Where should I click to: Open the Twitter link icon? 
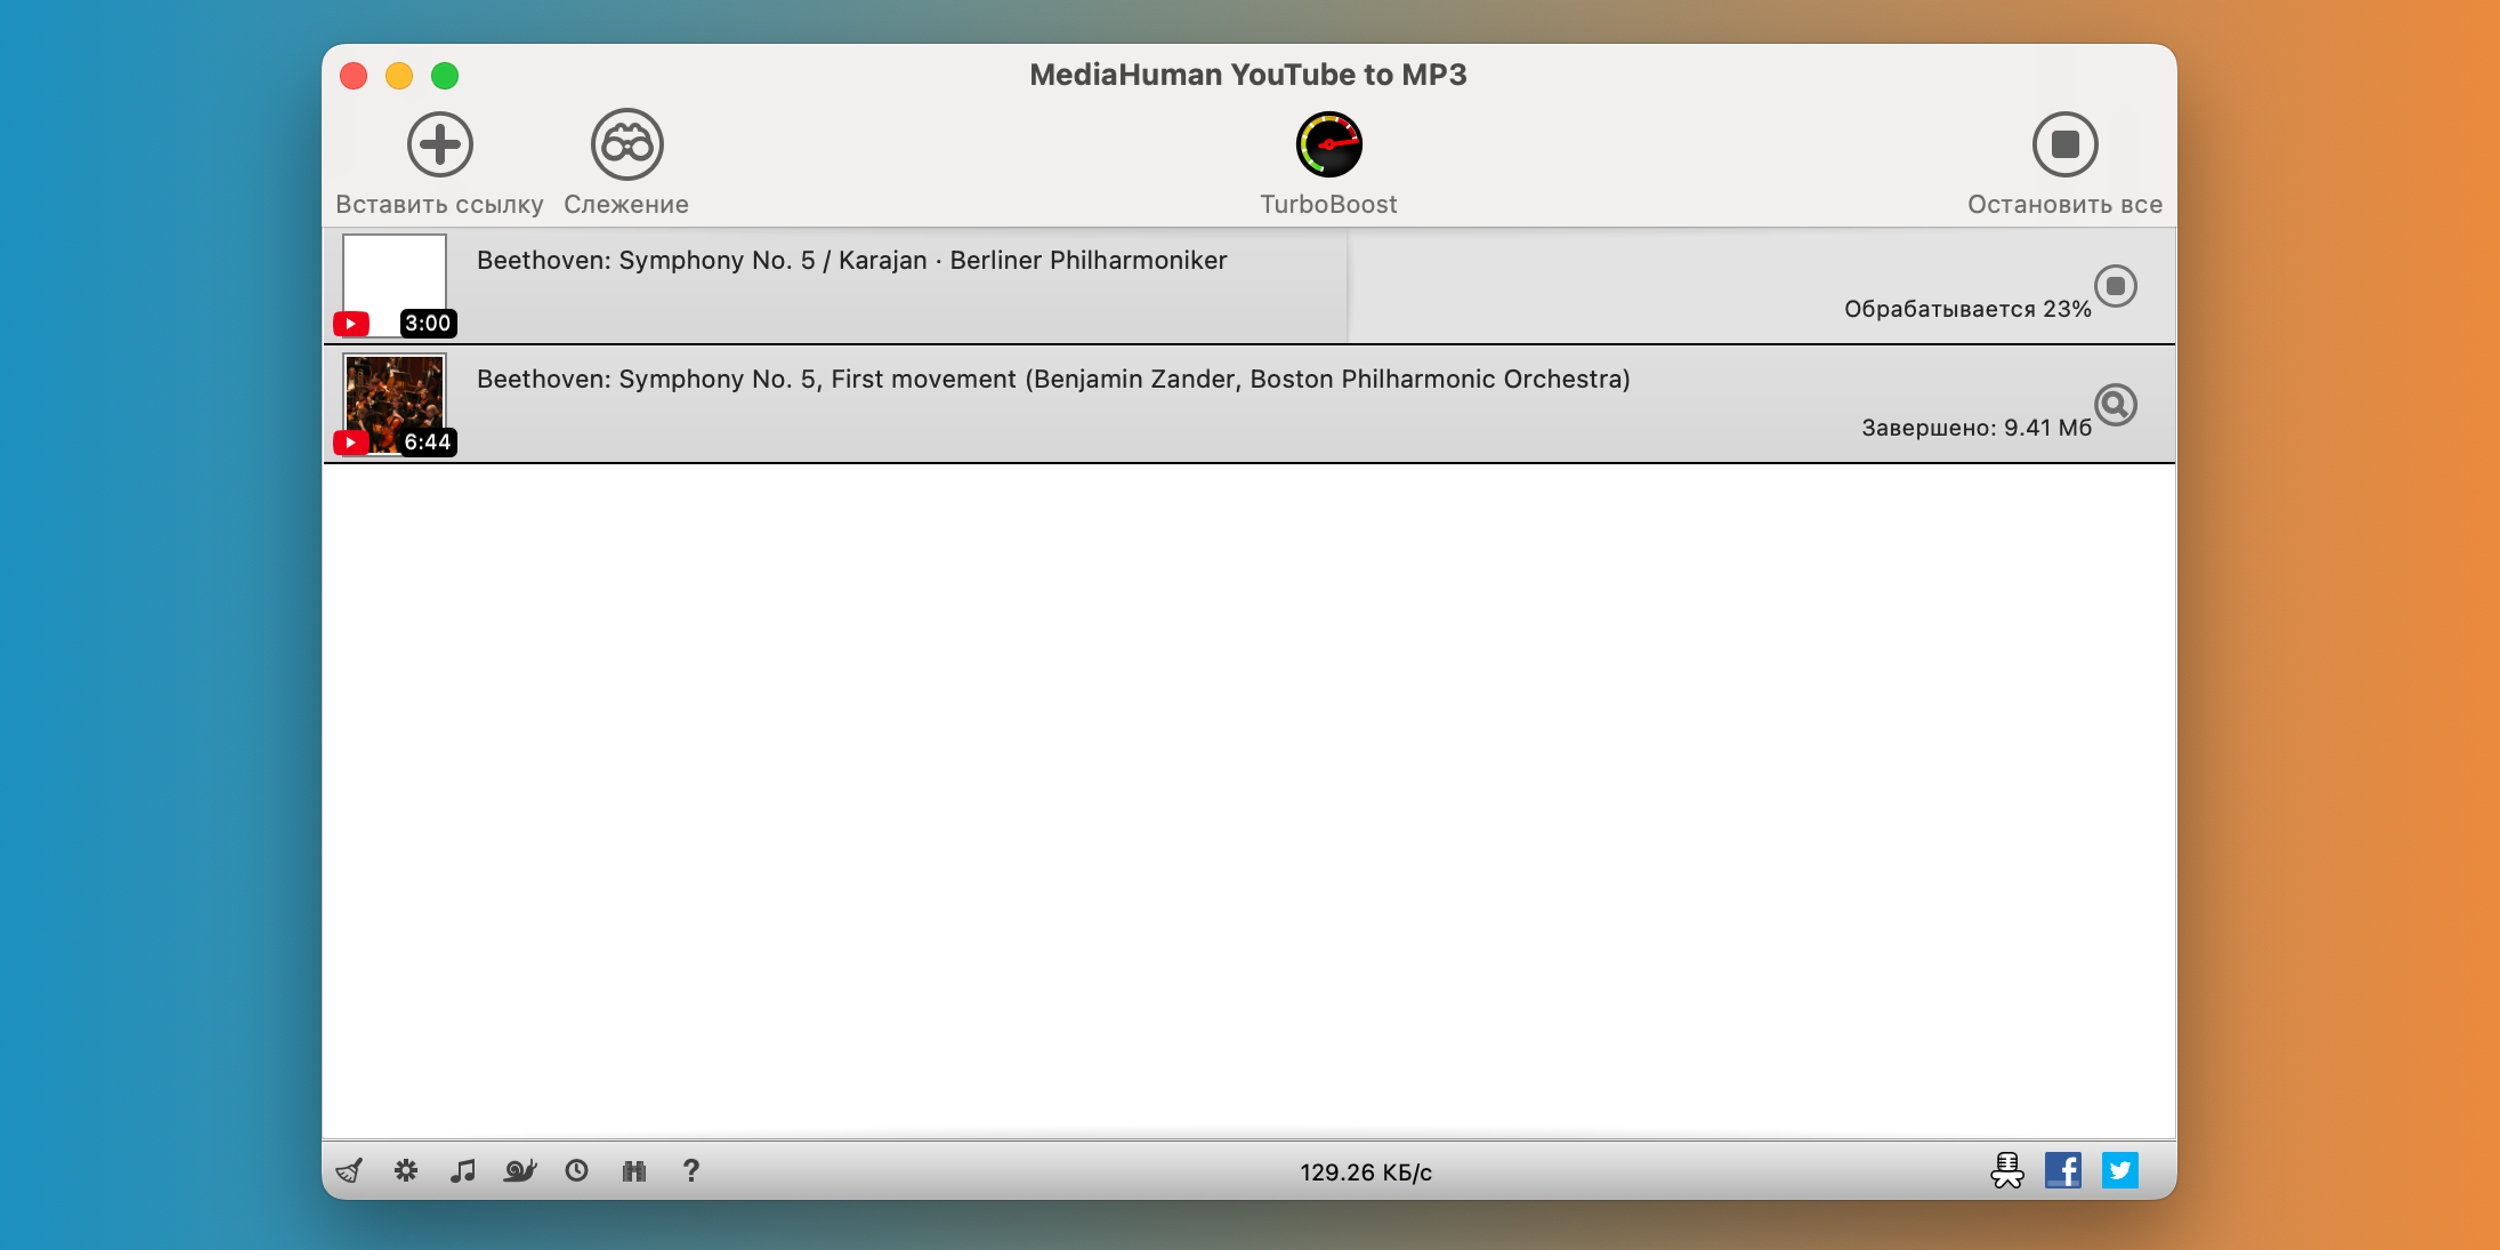pyautogui.click(x=2119, y=1170)
